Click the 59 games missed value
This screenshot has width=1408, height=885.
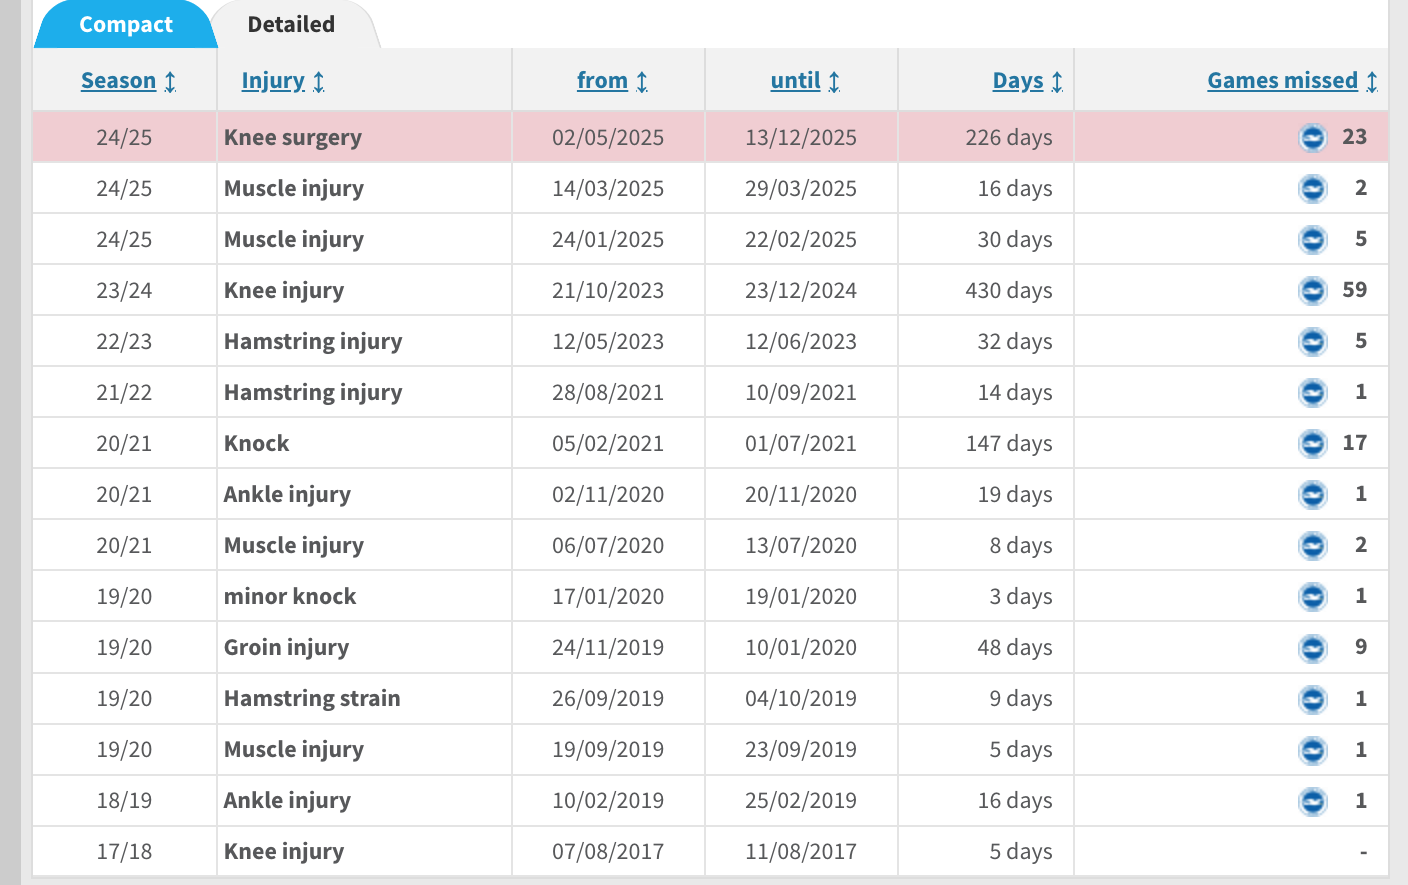point(1354,290)
